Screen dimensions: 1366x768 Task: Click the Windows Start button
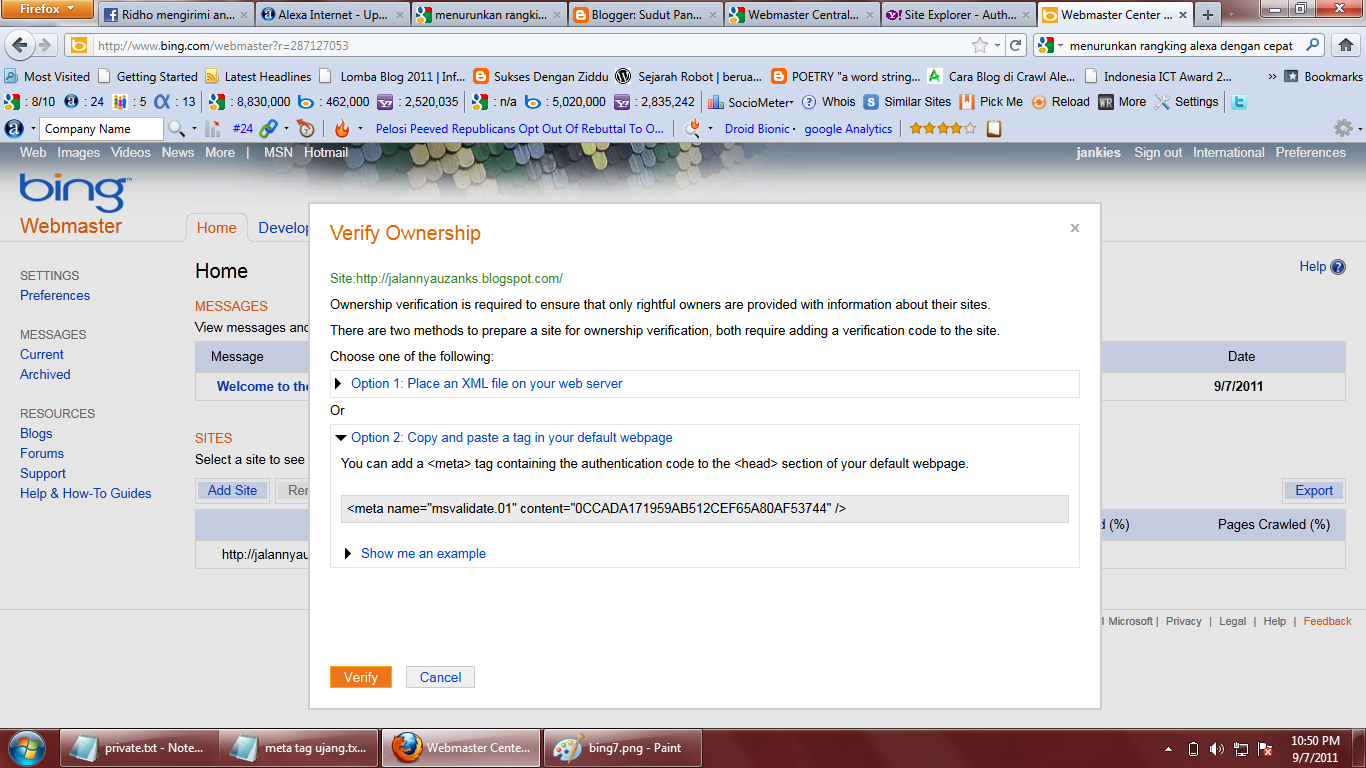pos(26,748)
